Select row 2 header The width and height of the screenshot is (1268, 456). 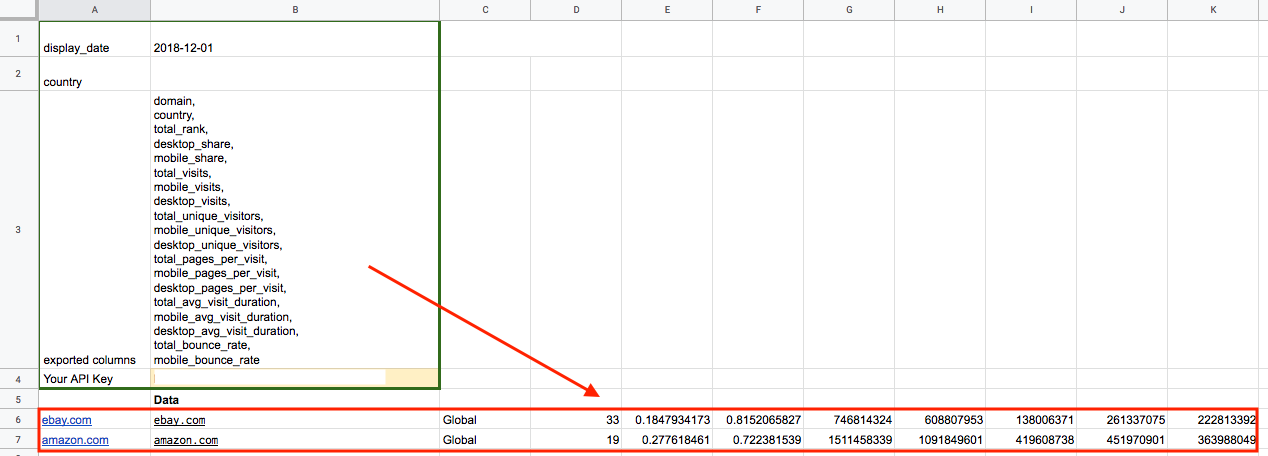coord(19,74)
